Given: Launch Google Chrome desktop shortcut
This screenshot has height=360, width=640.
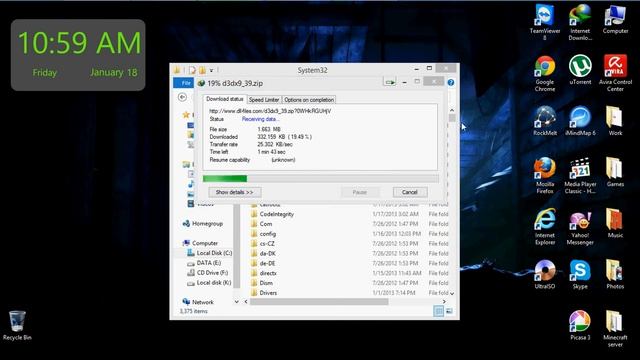Looking at the screenshot, I should point(544,74).
